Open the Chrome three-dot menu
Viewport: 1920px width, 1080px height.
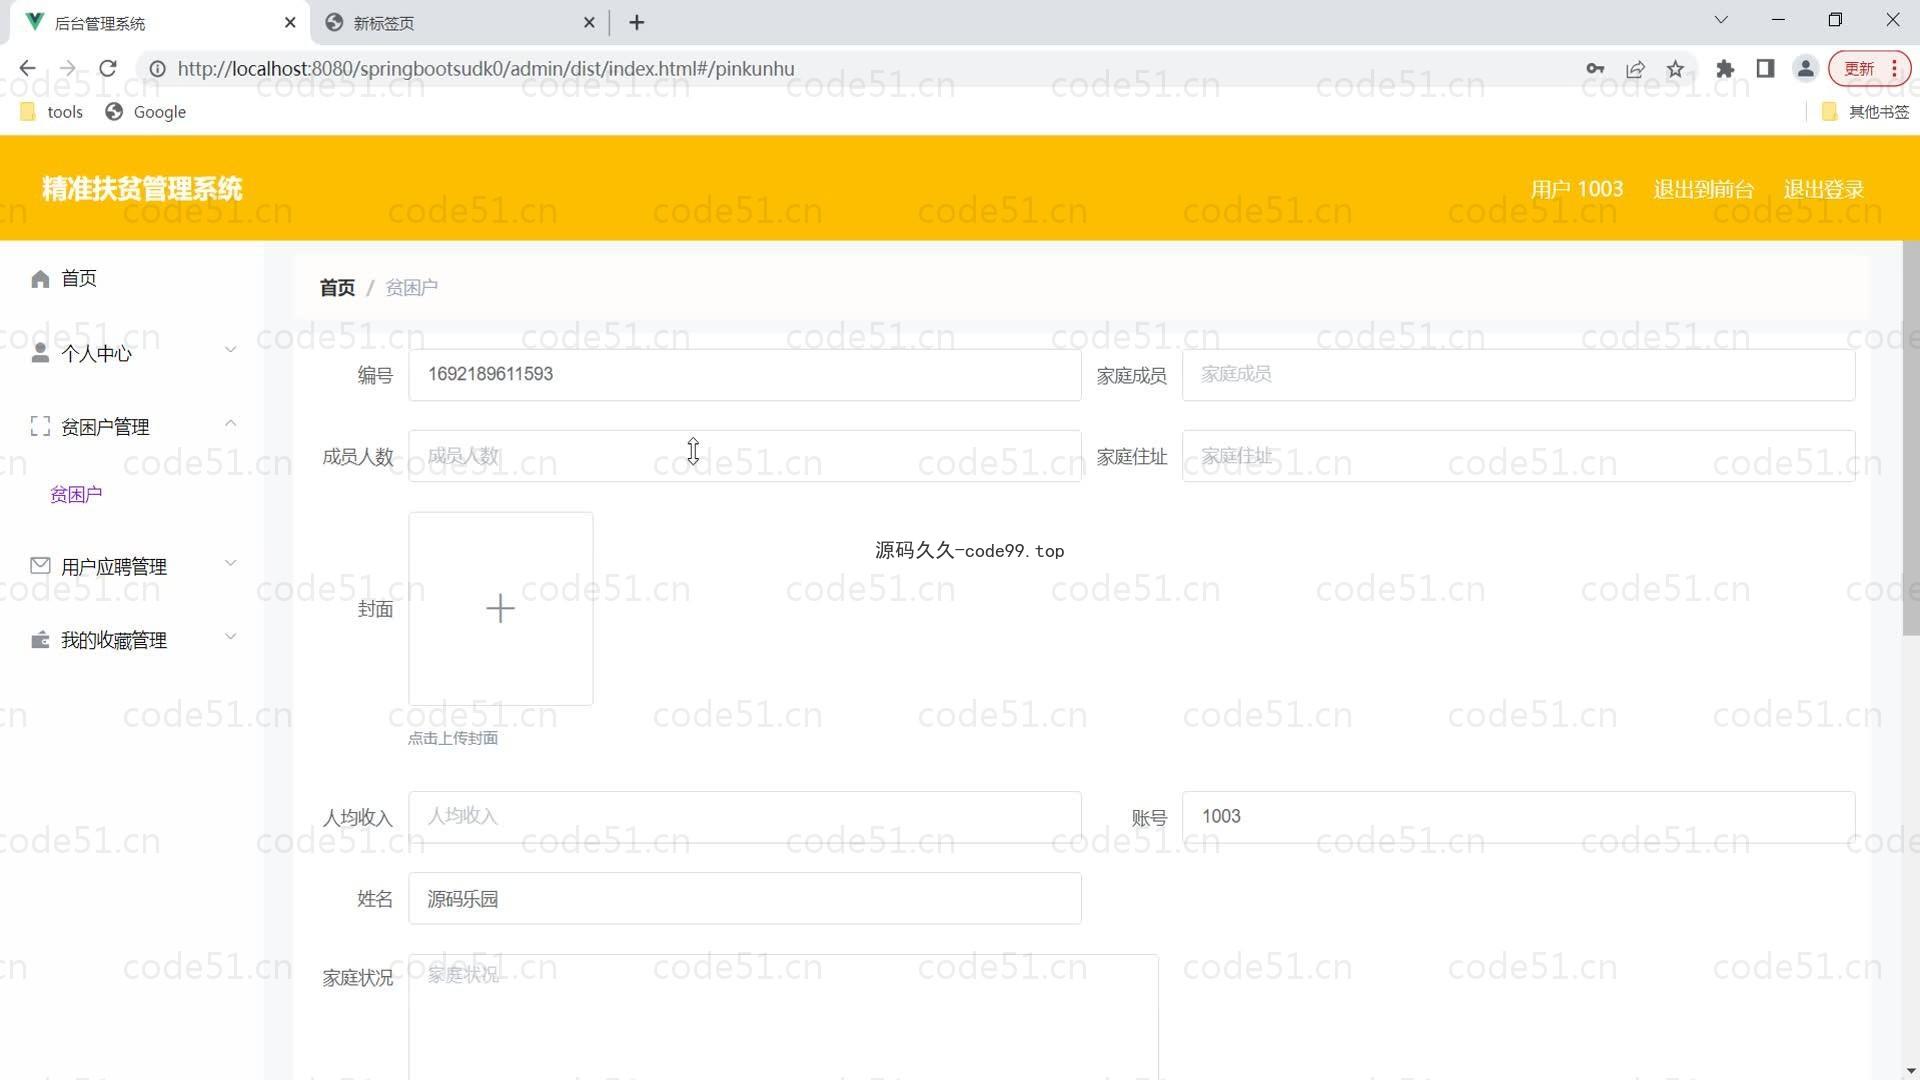pyautogui.click(x=1894, y=69)
